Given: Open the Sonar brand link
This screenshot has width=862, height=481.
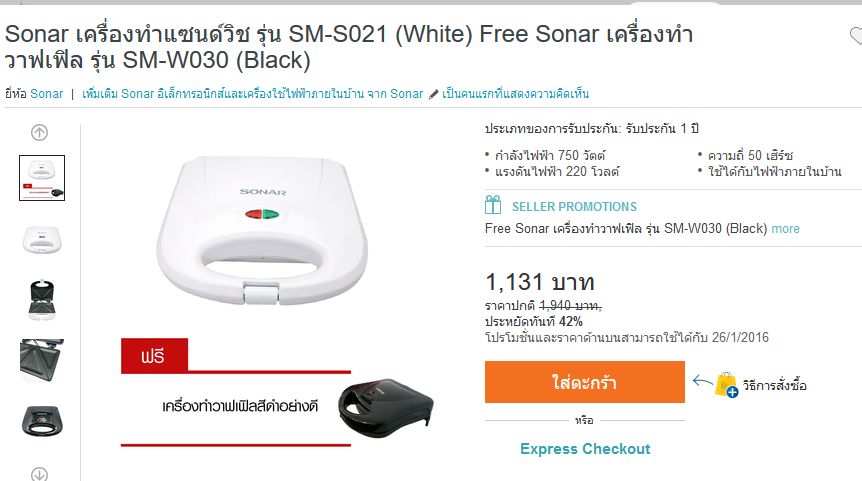Looking at the screenshot, I should click(x=47, y=94).
